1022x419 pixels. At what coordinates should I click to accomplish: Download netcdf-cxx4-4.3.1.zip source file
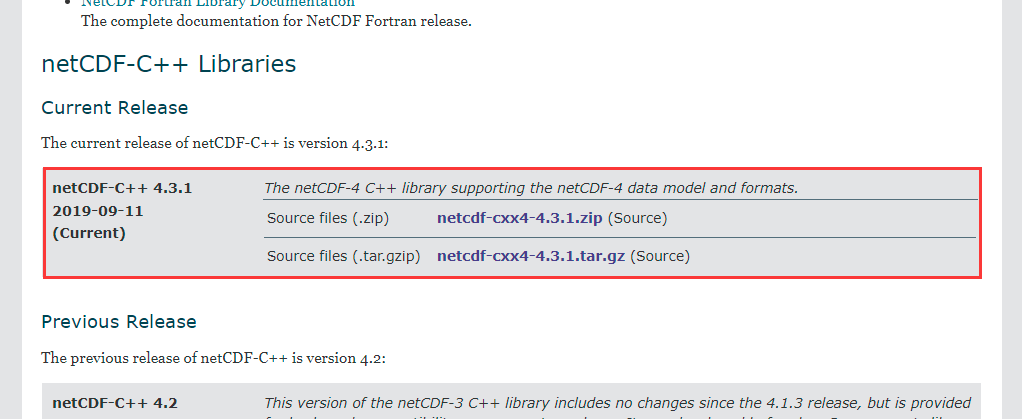[x=519, y=218]
